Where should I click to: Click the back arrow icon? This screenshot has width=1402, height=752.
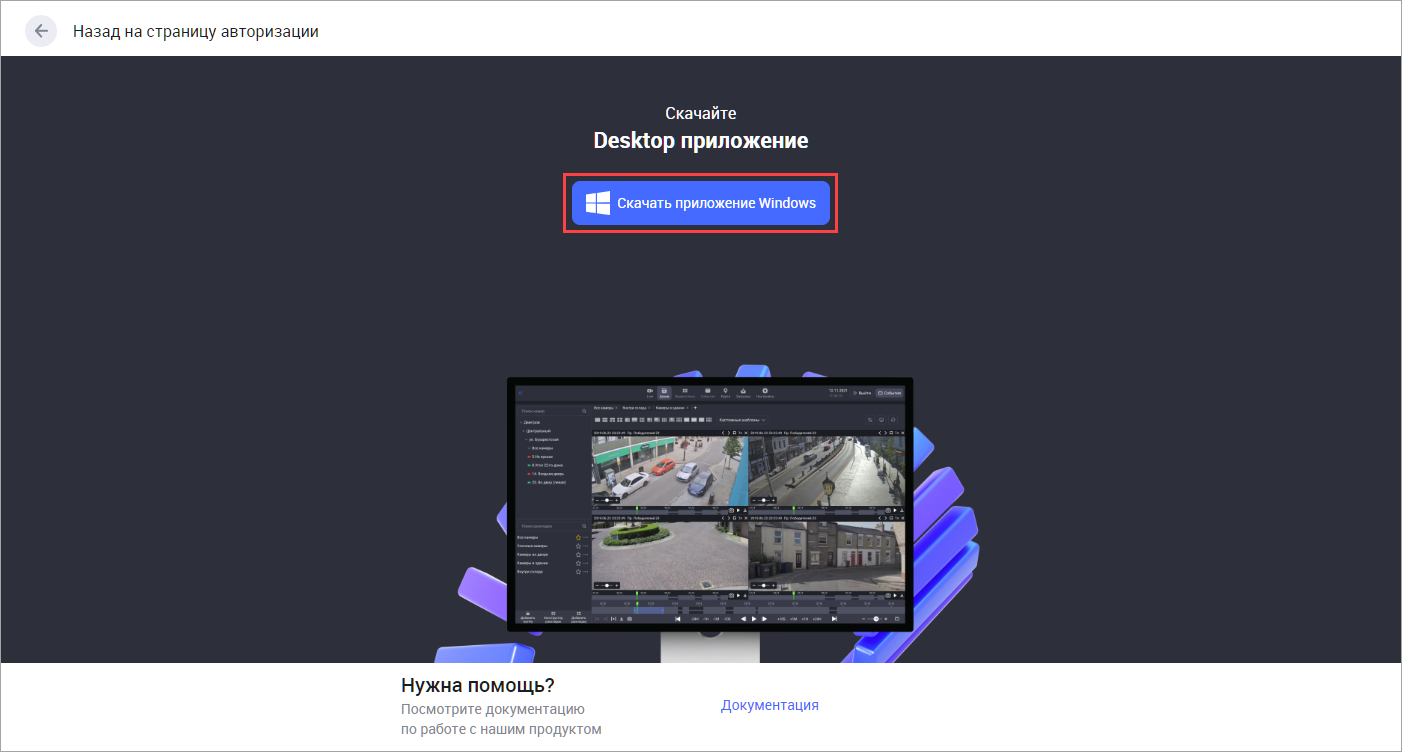(41, 31)
